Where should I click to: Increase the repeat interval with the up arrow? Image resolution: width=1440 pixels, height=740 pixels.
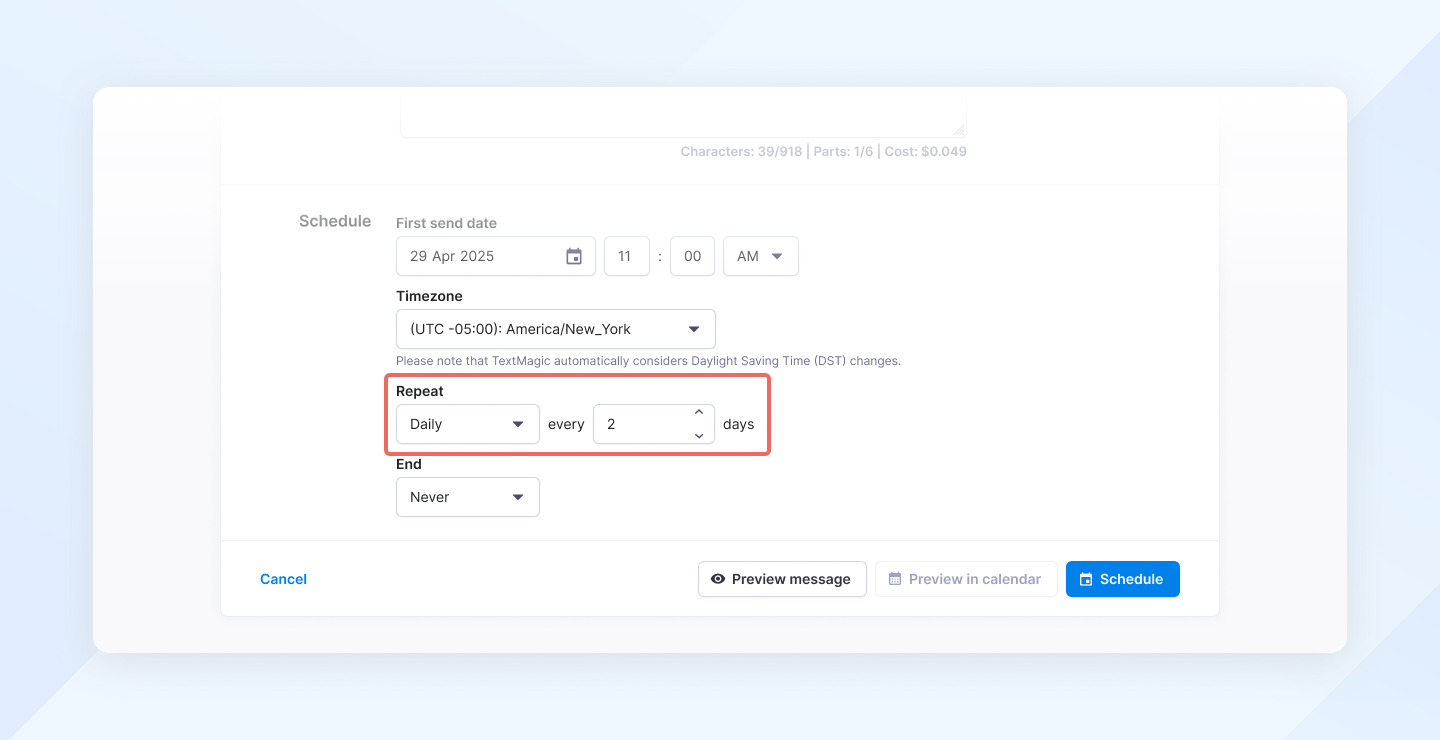[699, 413]
